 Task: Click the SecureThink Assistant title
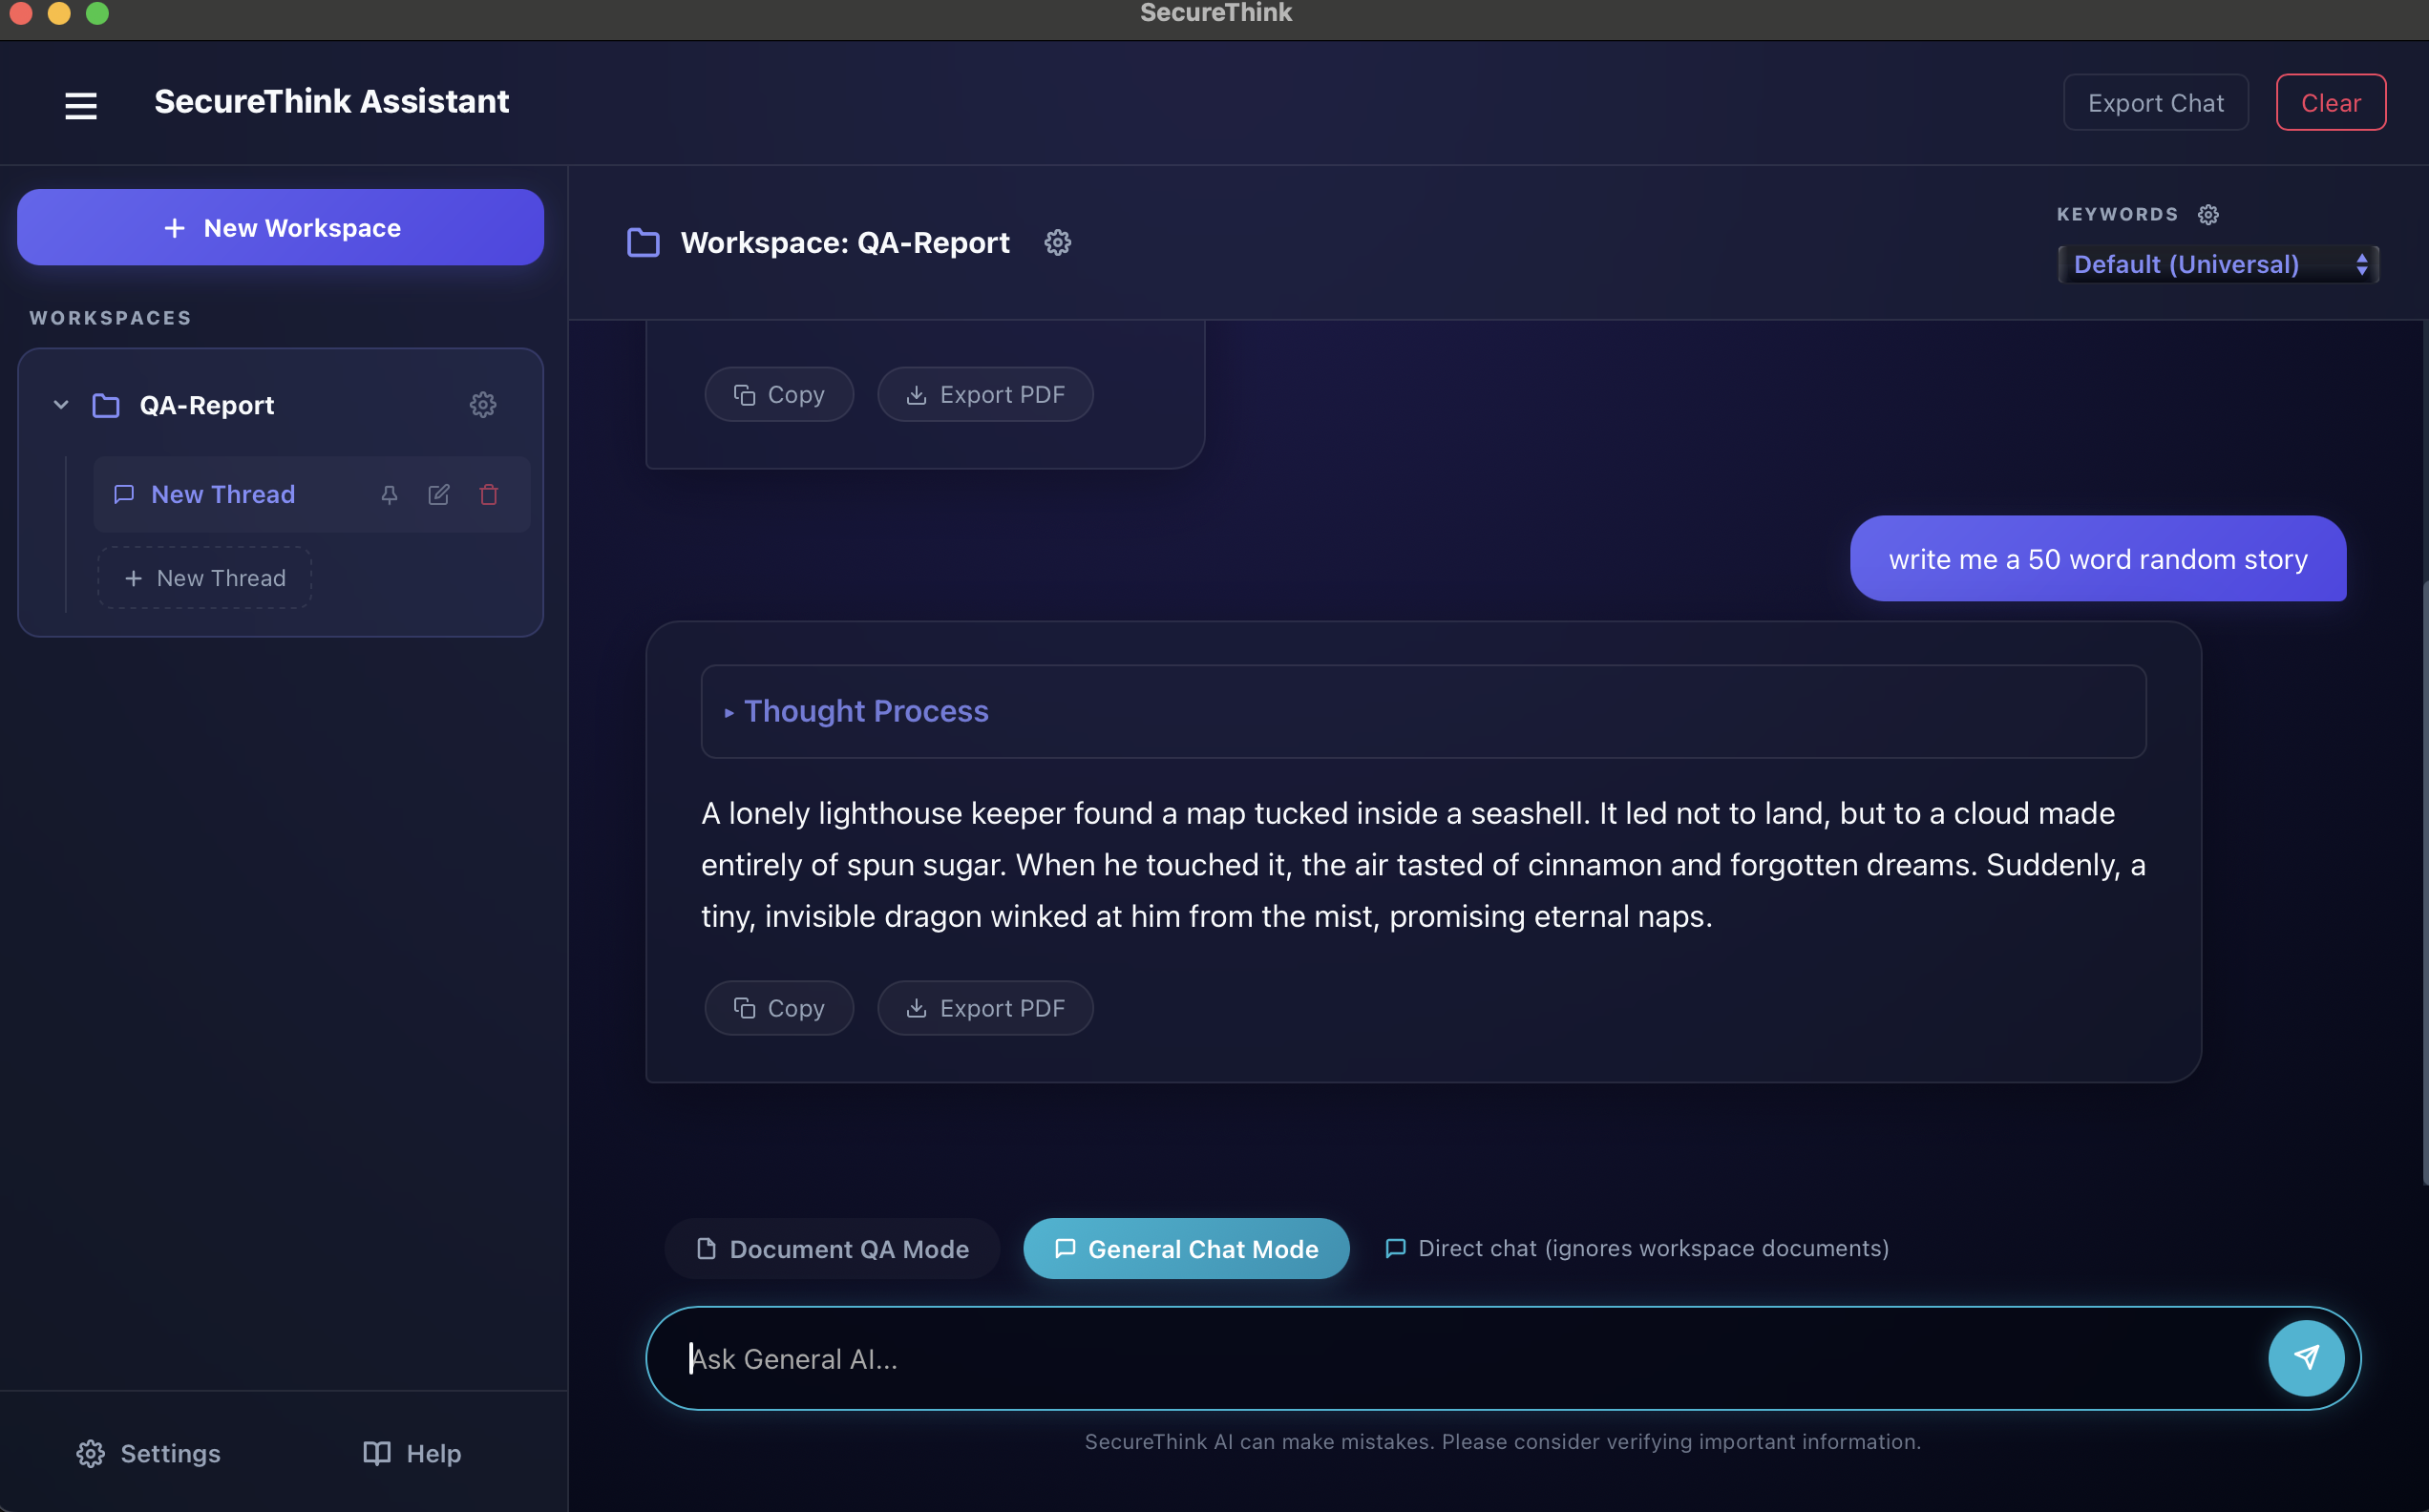(x=331, y=102)
